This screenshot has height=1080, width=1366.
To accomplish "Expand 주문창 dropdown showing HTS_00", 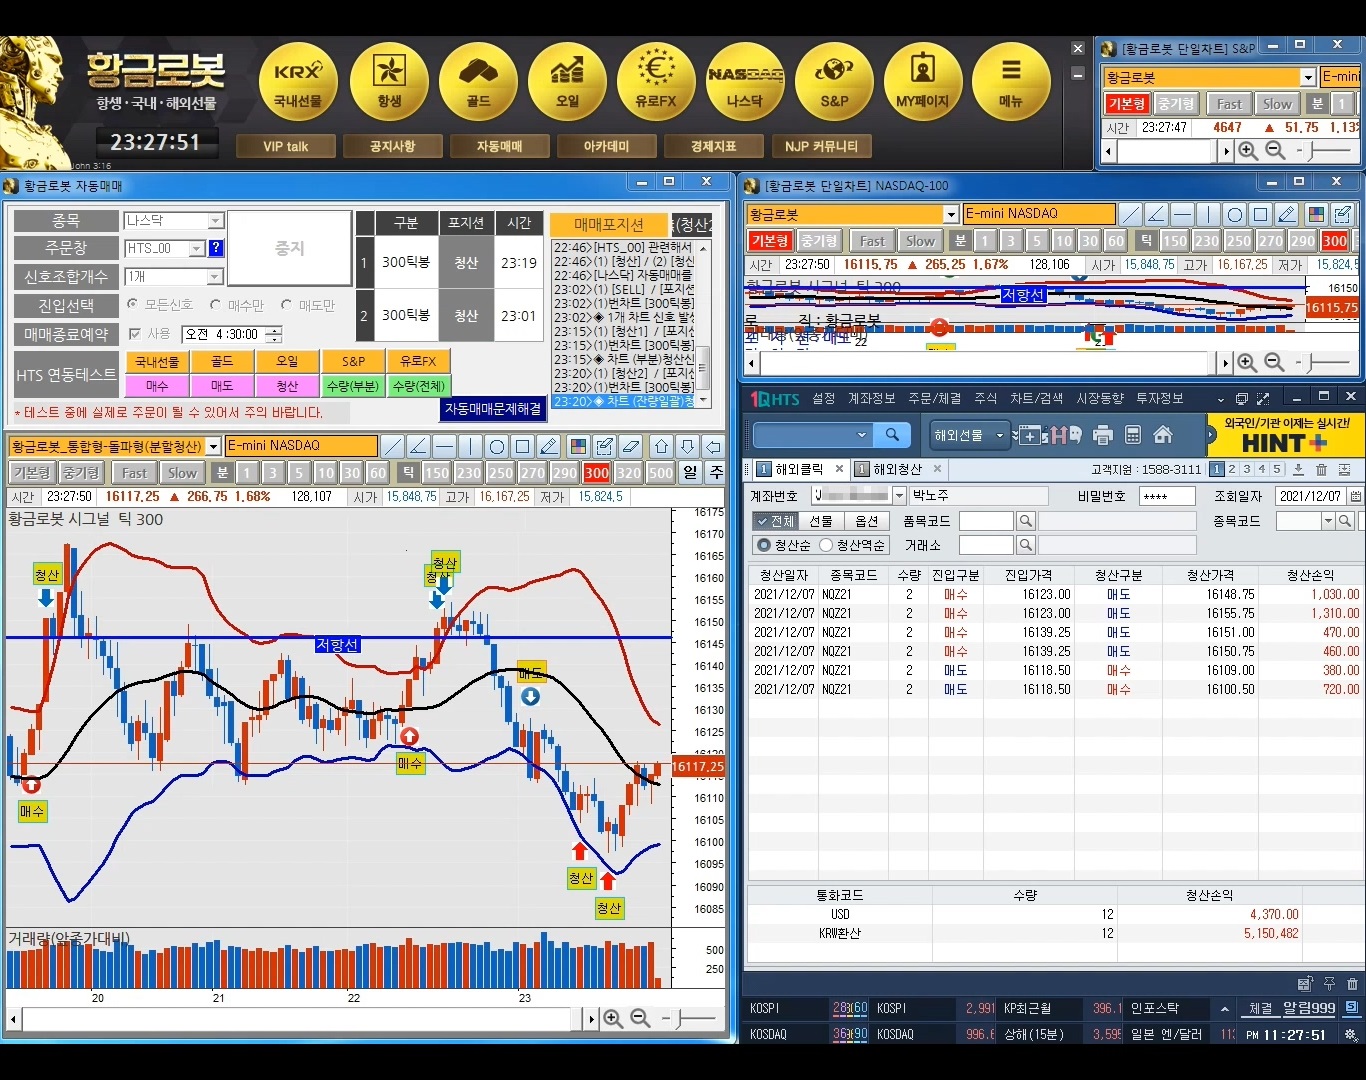I will pyautogui.click(x=197, y=249).
